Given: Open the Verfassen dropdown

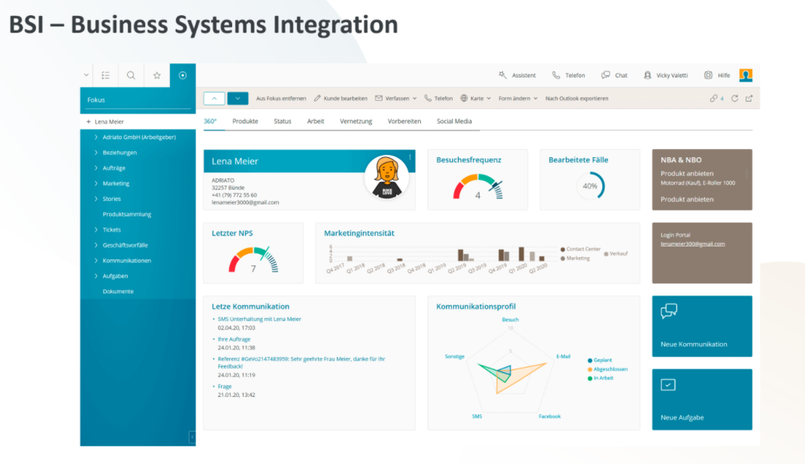Looking at the screenshot, I should coord(396,99).
